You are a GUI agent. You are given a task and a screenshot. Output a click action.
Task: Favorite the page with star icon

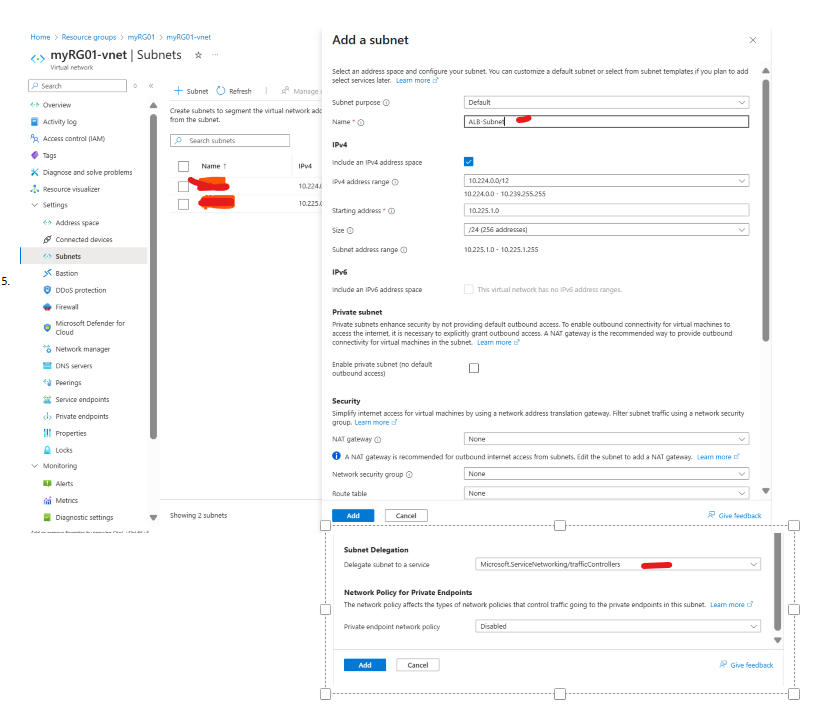[x=199, y=55]
